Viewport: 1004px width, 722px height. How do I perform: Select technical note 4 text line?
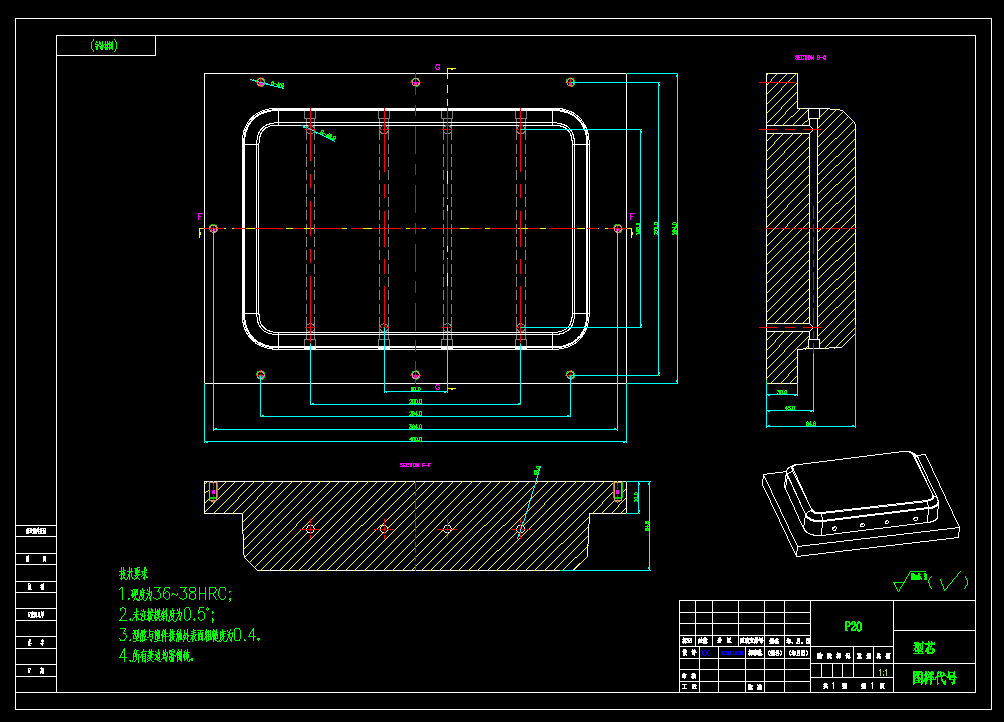tap(156, 655)
